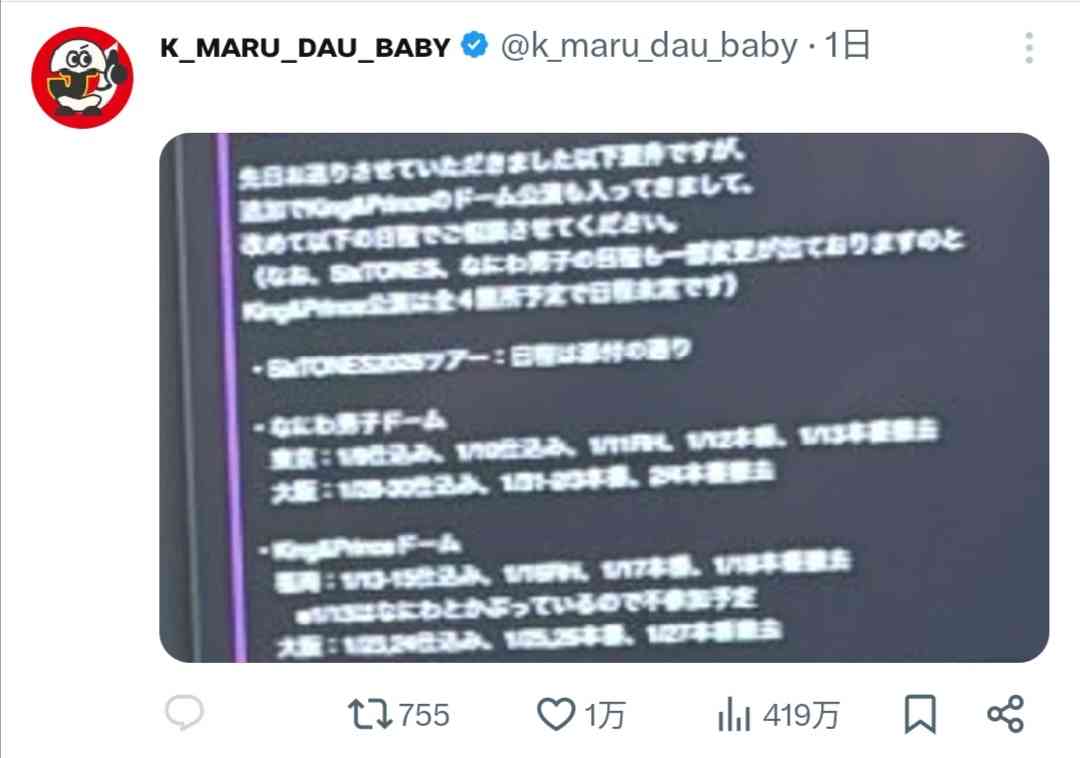Click the first blurred text line in the photo
This screenshot has height=758, width=1080.
pos(490,165)
